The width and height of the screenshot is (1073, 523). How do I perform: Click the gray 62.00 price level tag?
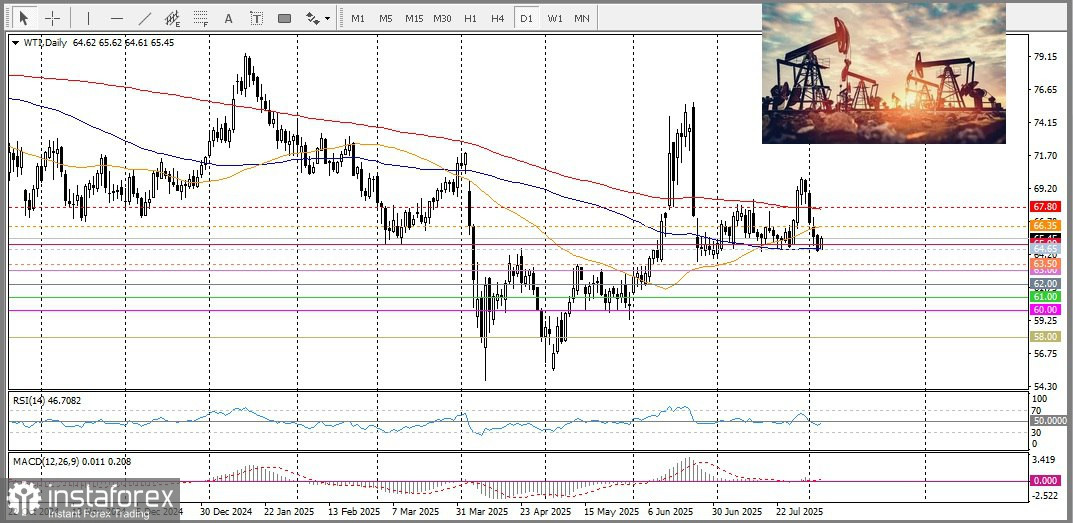(x=1046, y=283)
